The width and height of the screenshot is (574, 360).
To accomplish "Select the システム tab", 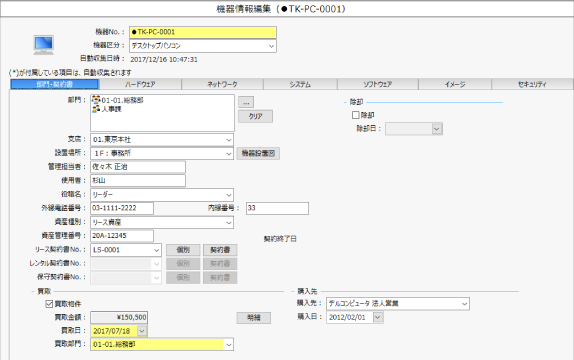I will (300, 84).
